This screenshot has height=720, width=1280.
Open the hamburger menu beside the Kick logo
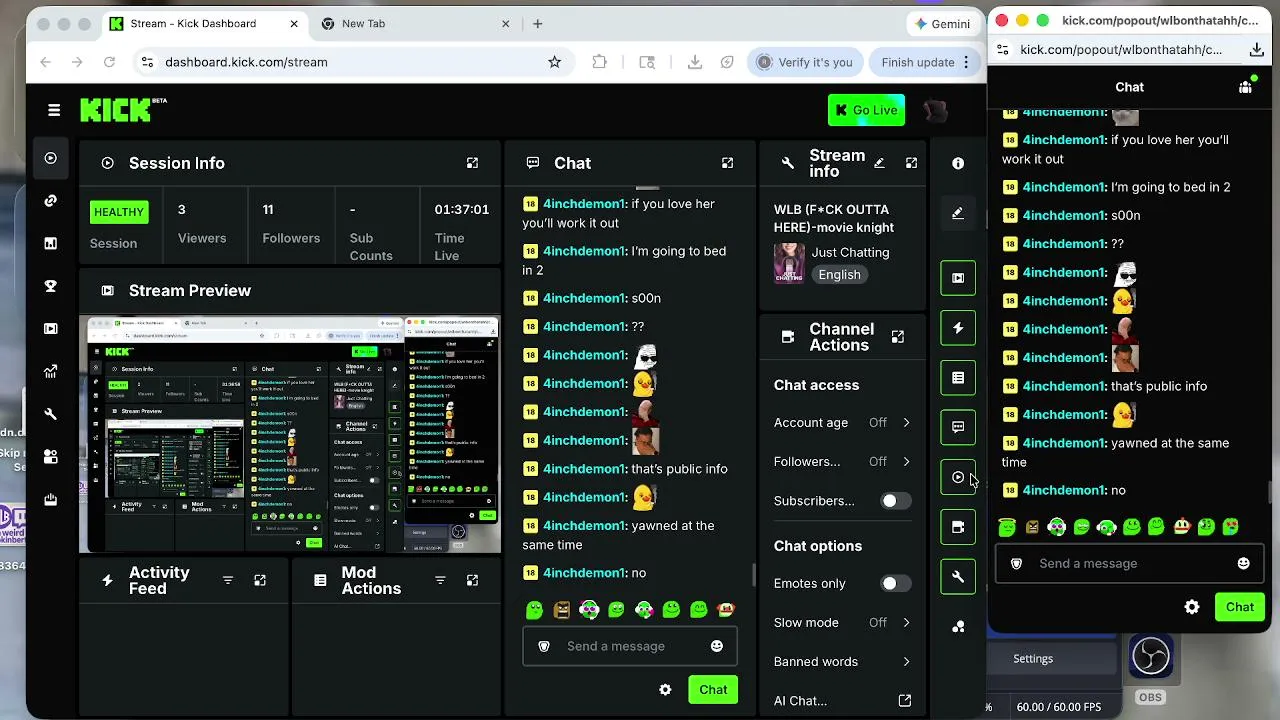54,110
